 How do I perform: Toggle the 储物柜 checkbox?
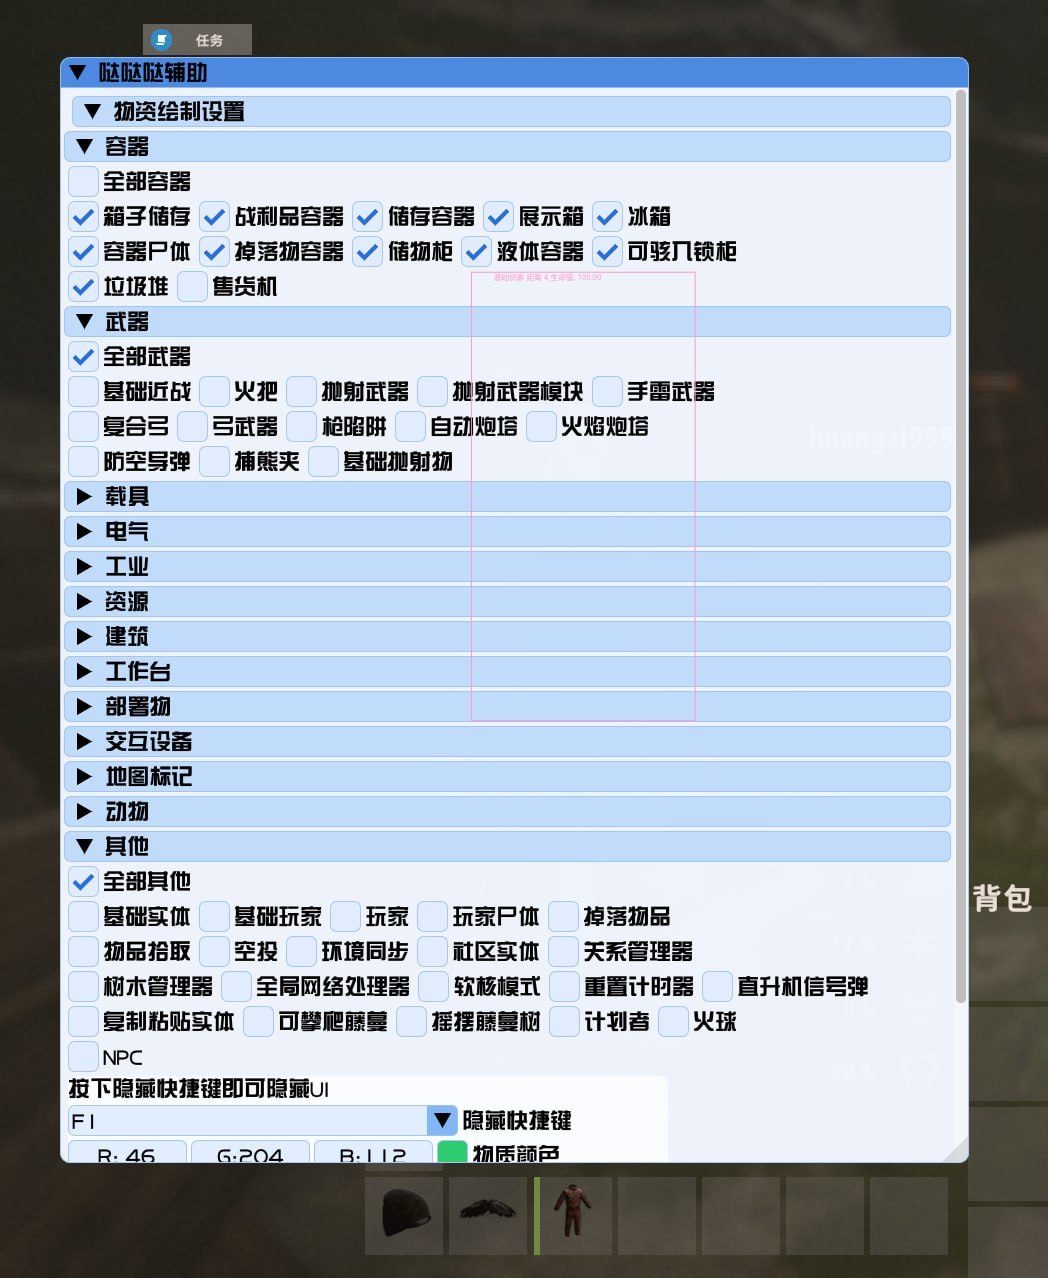[367, 251]
